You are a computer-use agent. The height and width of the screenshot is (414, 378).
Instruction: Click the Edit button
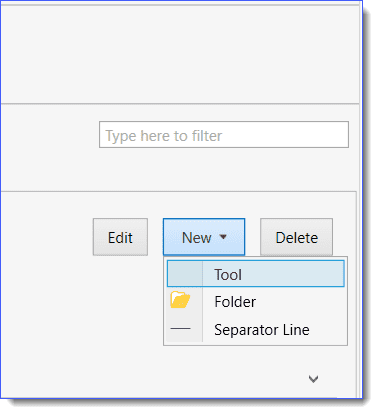click(x=120, y=237)
